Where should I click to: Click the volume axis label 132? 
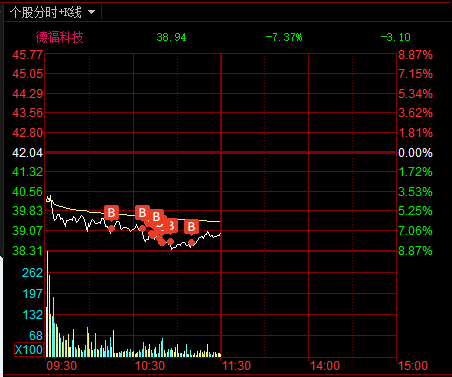tap(33, 315)
